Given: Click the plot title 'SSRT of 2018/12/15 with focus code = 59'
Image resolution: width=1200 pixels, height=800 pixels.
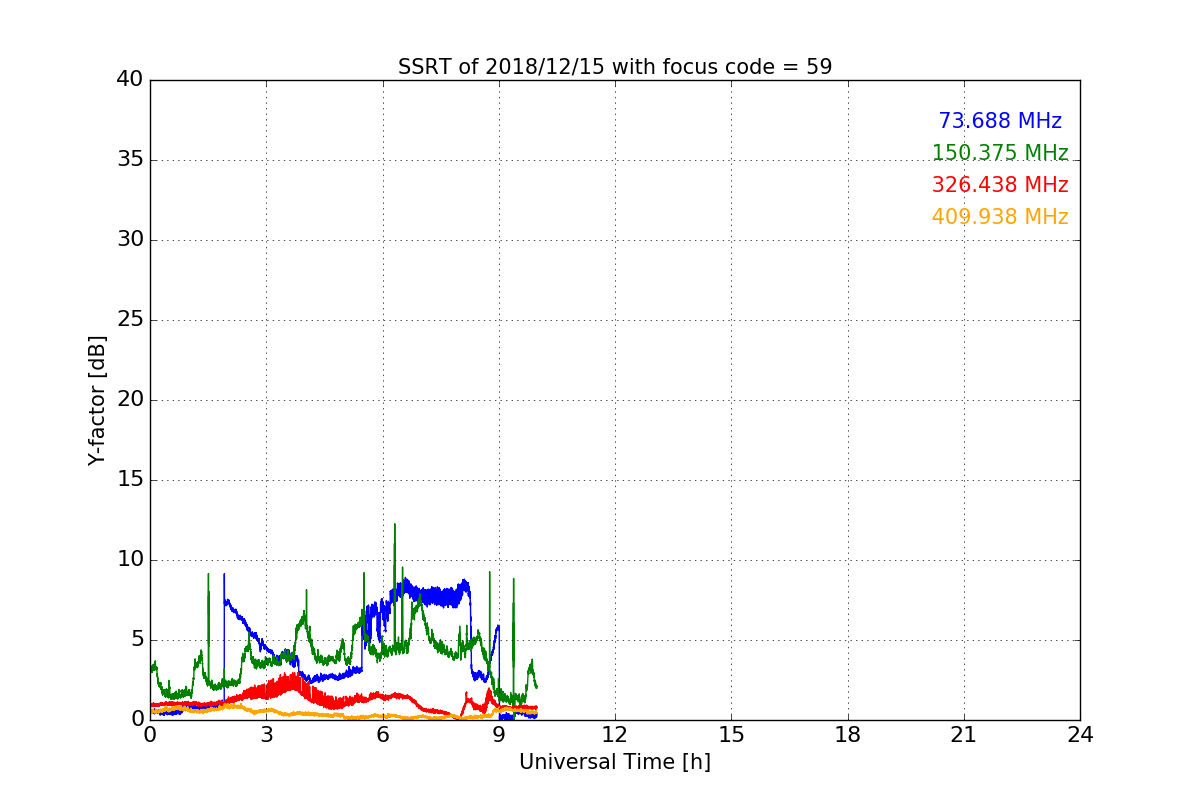Looking at the screenshot, I should (x=615, y=67).
